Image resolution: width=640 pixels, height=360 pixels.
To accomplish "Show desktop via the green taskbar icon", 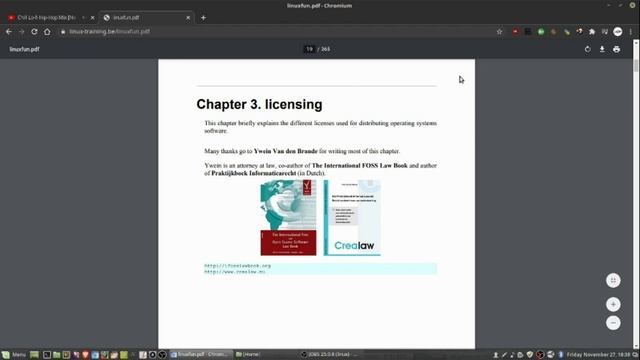I will point(34,354).
